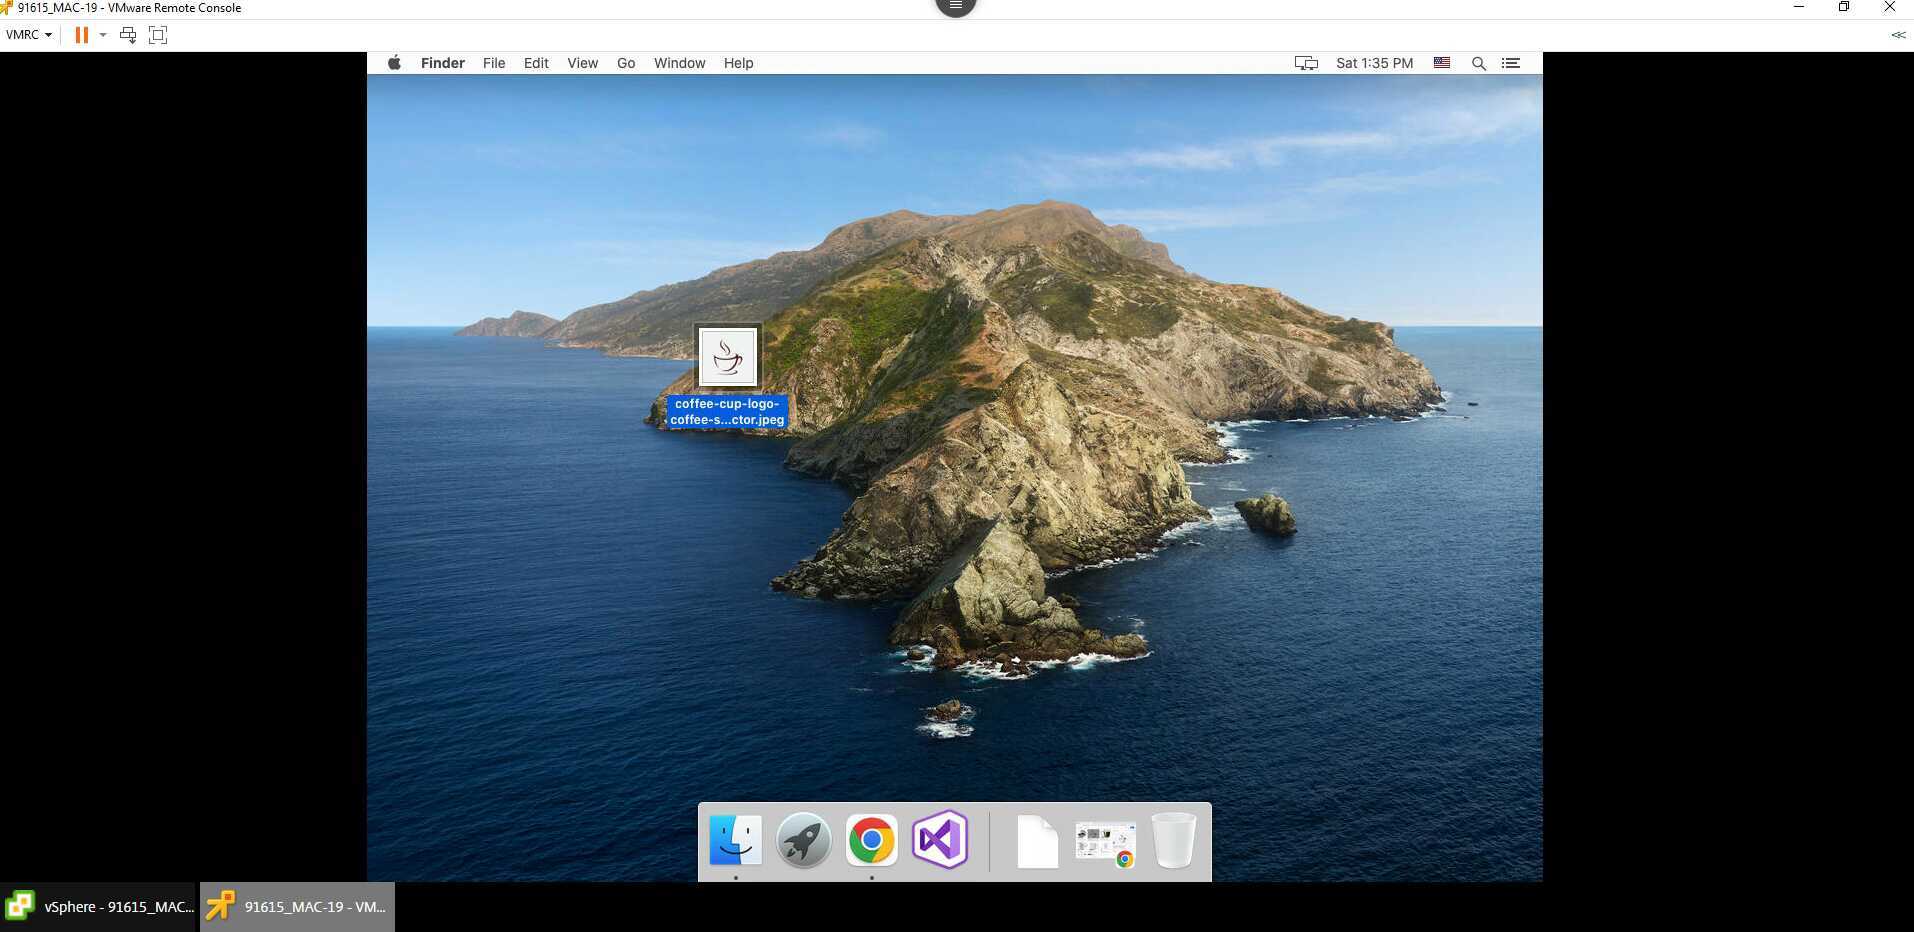
Task: Open the Trash in the Dock
Action: (1173, 841)
